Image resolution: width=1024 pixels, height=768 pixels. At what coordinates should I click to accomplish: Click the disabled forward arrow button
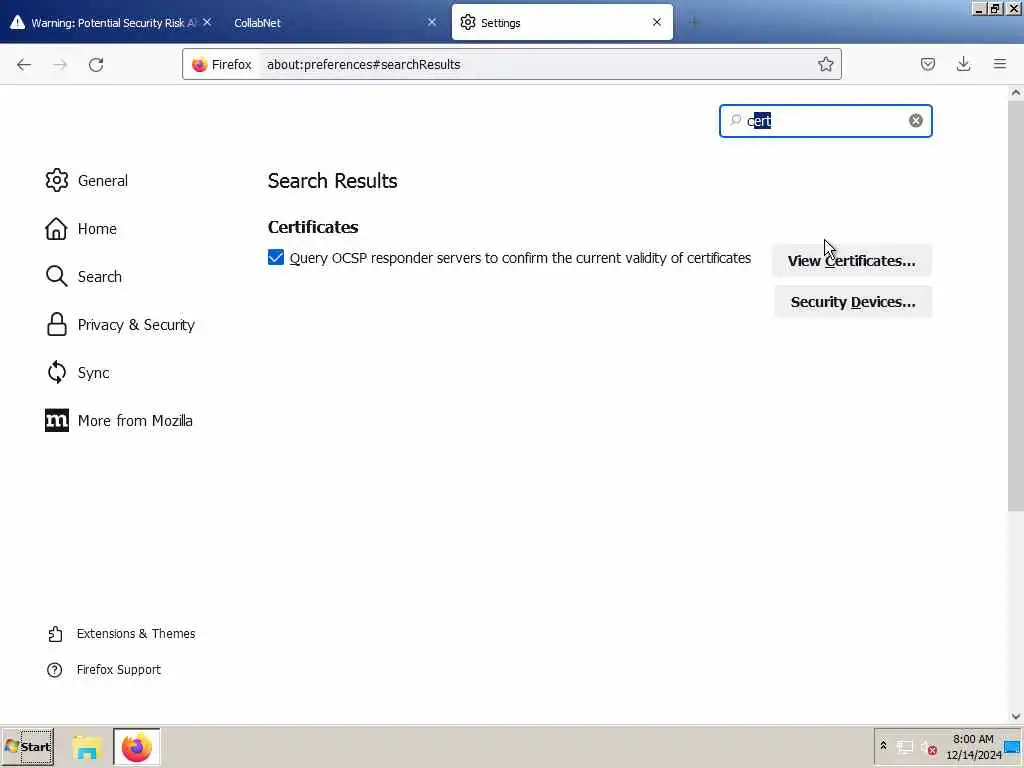click(60, 65)
